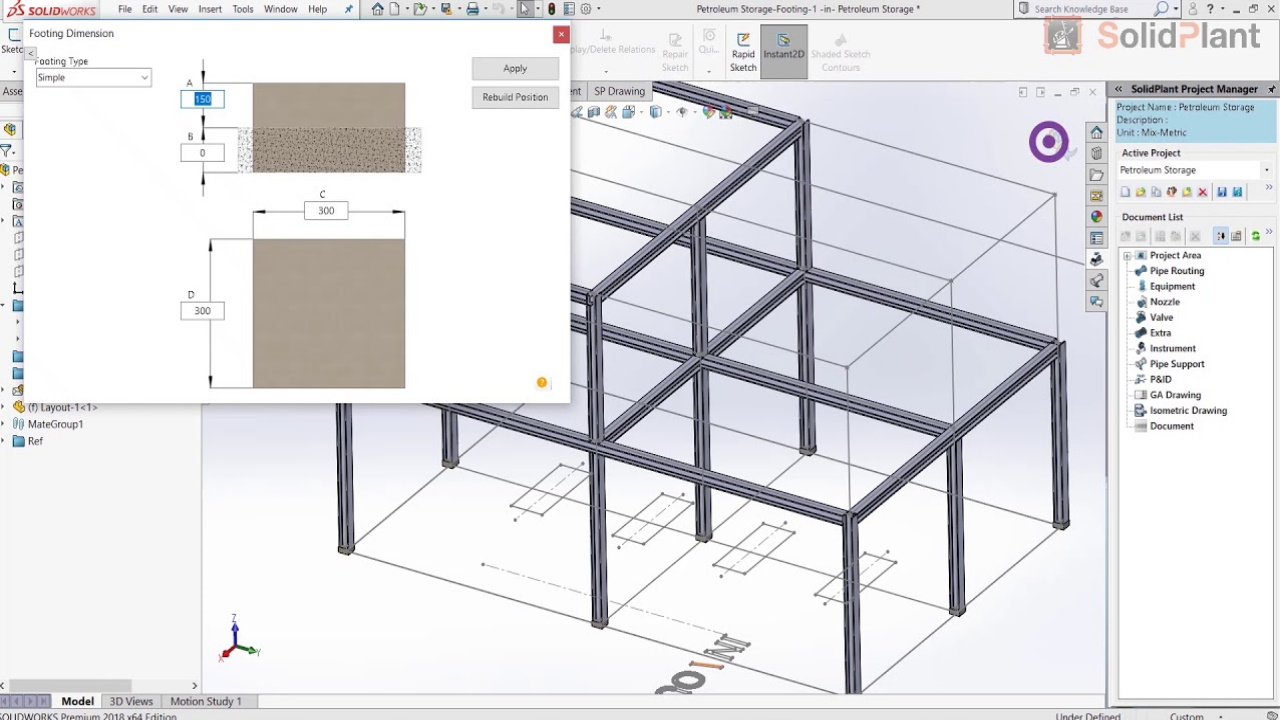Click the Rebuild Position button
This screenshot has height=720, width=1280.
coord(515,97)
